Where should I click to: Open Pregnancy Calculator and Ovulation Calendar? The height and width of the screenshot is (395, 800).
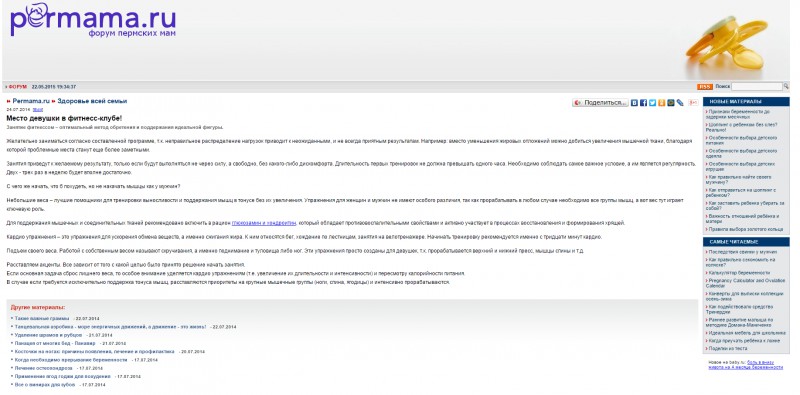tap(744, 283)
